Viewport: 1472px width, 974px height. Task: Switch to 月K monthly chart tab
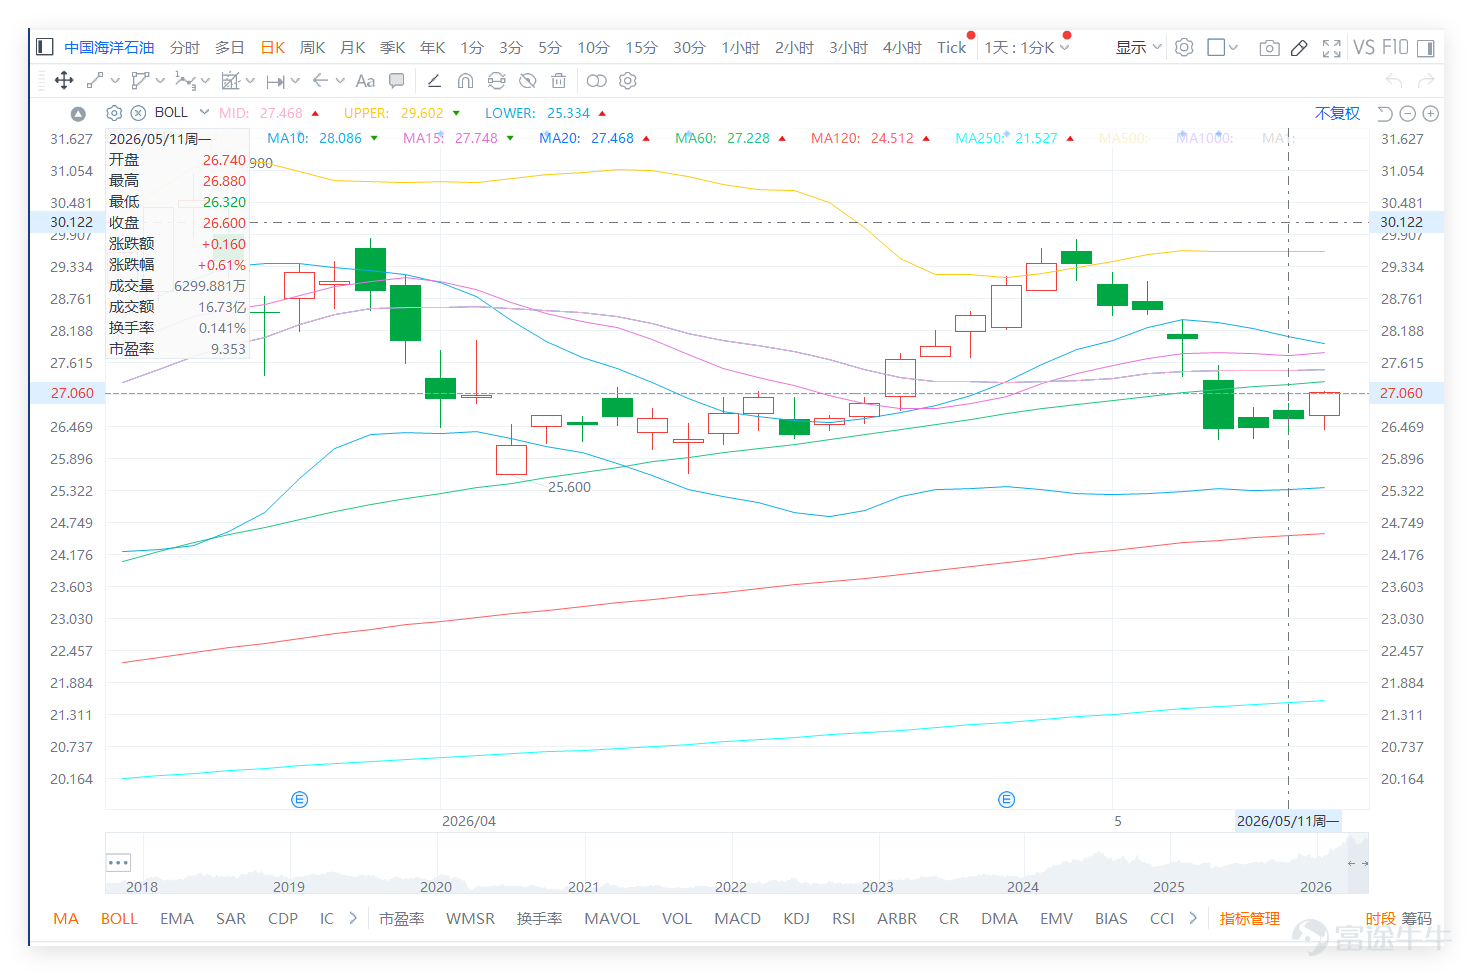pyautogui.click(x=352, y=47)
